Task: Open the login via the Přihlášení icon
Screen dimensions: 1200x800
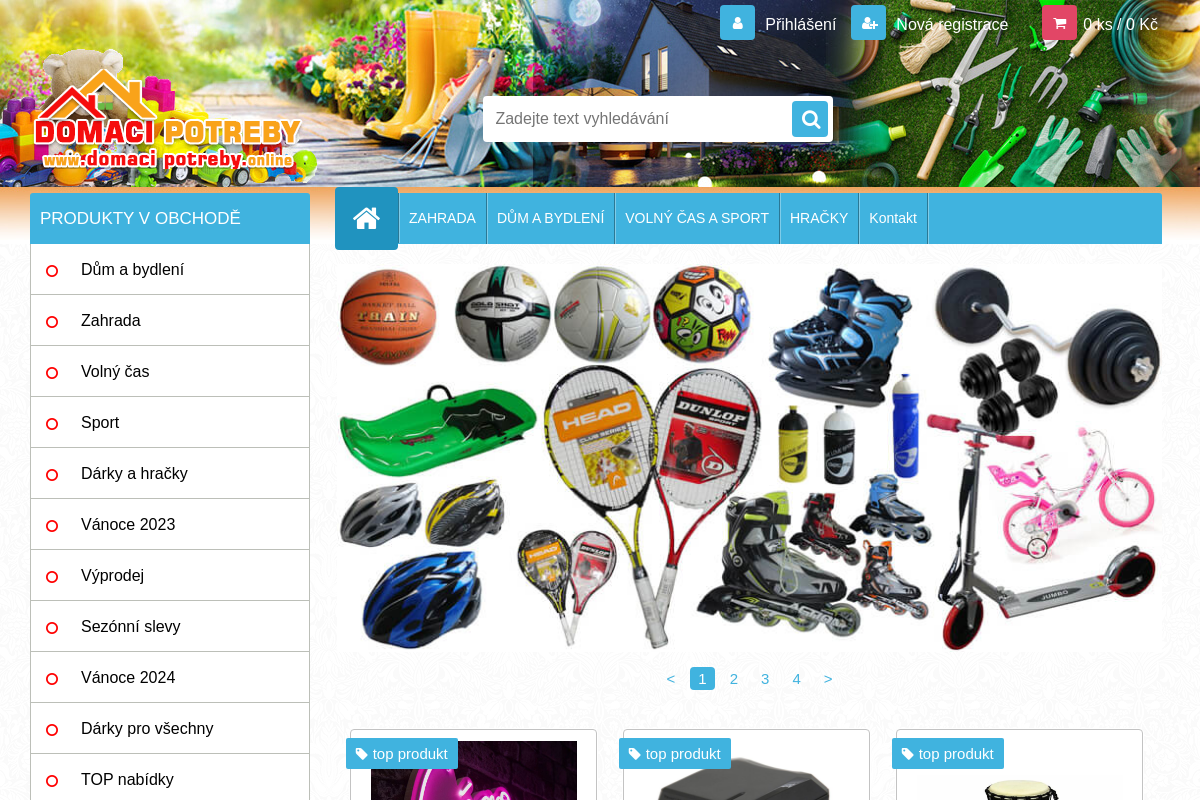Action: (x=737, y=22)
